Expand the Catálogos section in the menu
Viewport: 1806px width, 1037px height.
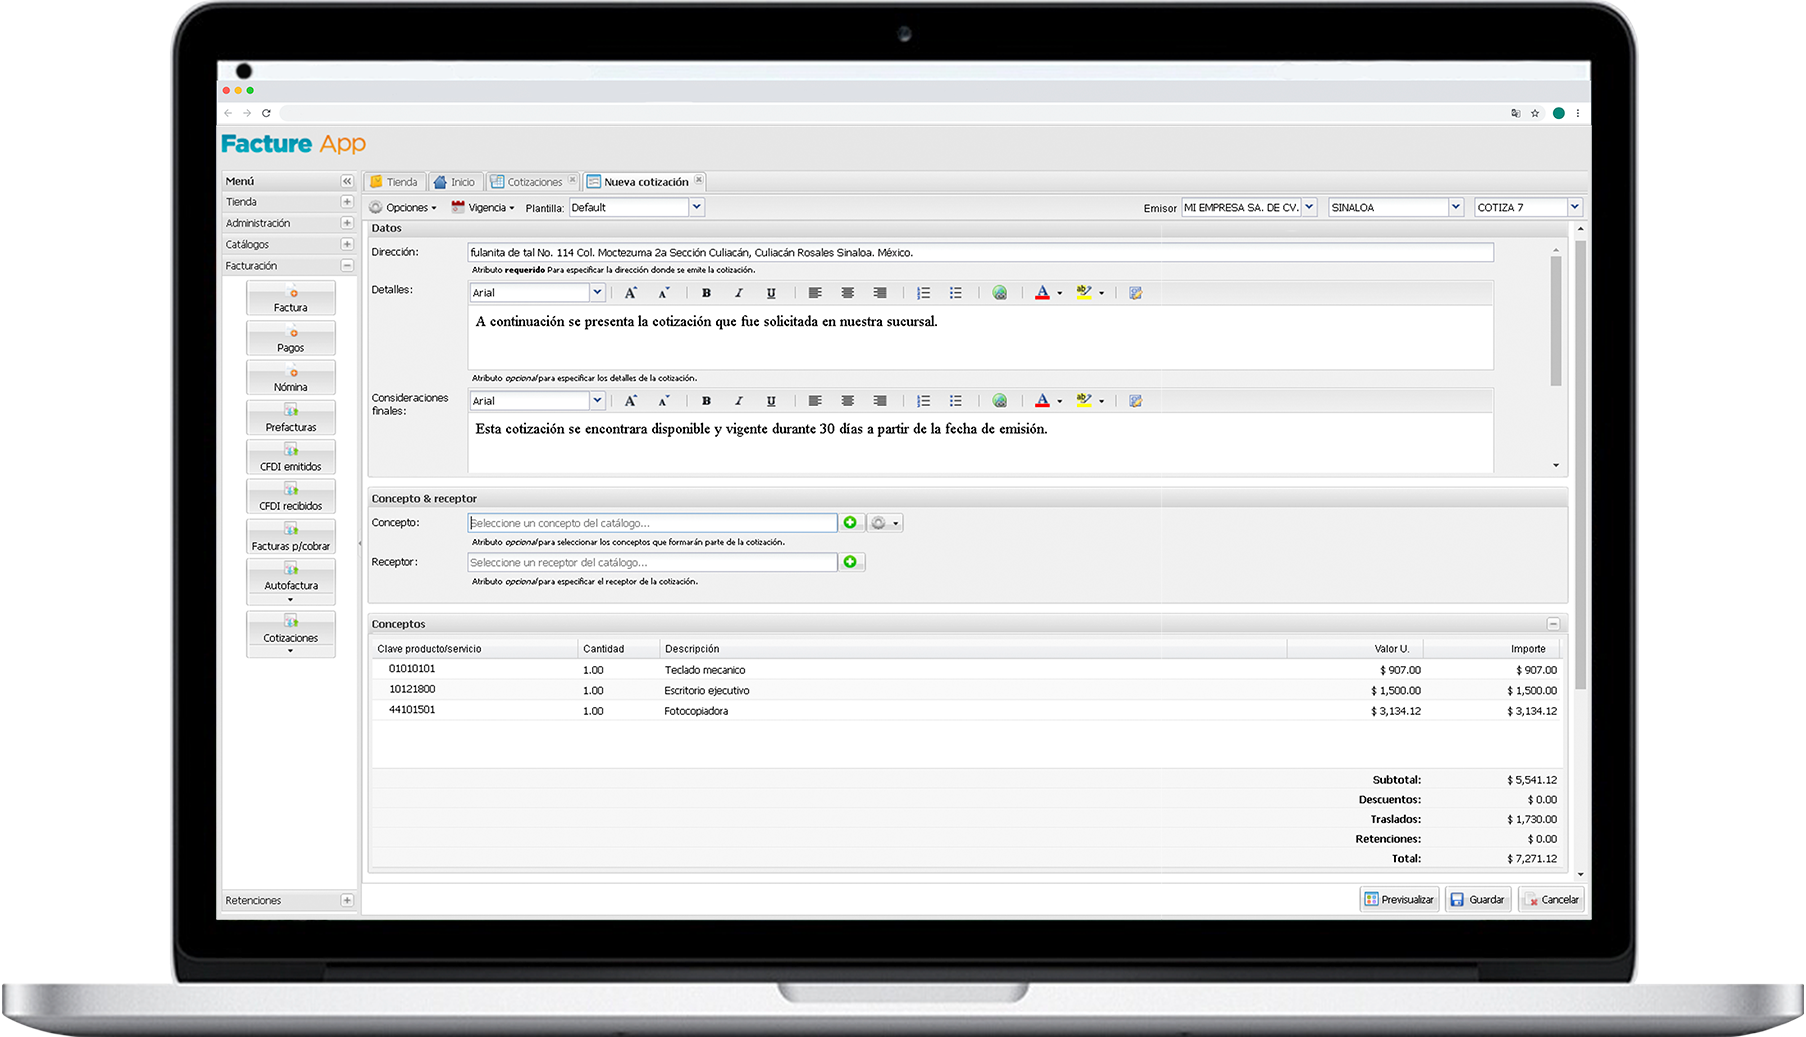point(347,244)
